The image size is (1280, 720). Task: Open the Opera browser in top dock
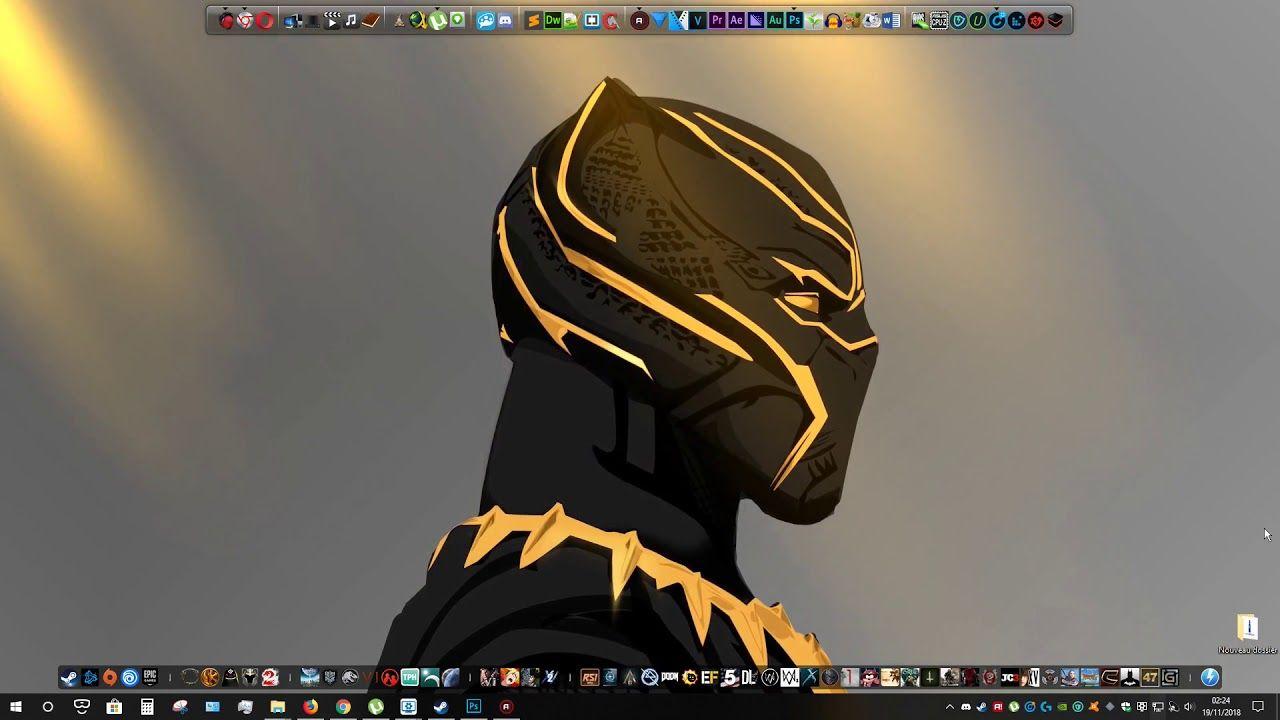264,20
